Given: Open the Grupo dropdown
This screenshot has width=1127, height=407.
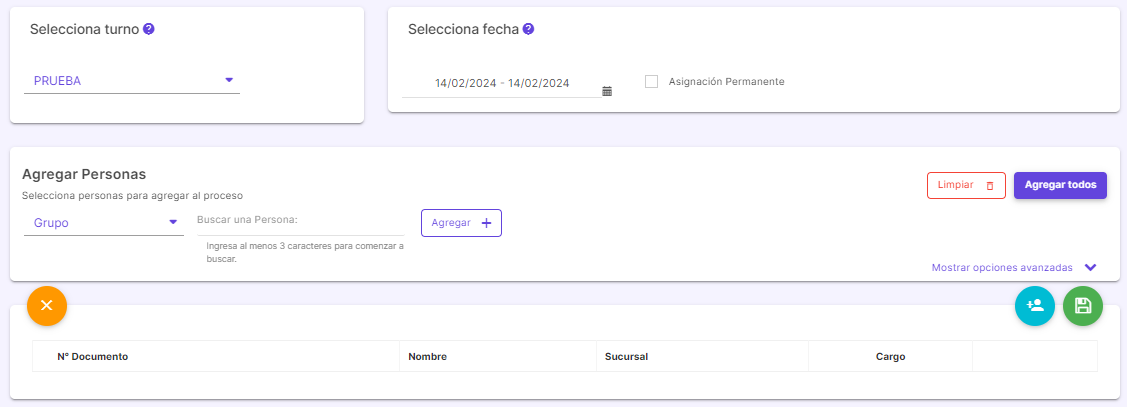Looking at the screenshot, I should [104, 223].
